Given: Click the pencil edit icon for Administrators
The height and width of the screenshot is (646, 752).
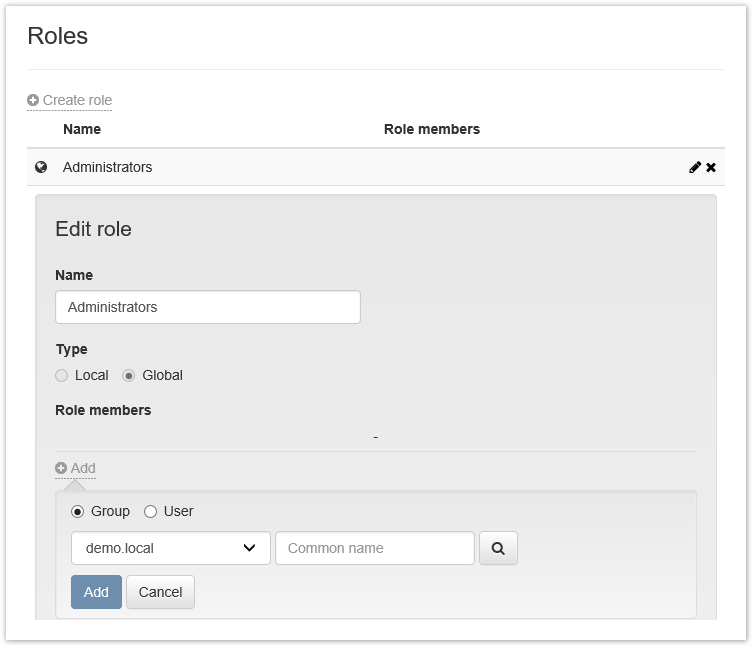Looking at the screenshot, I should 695,168.
